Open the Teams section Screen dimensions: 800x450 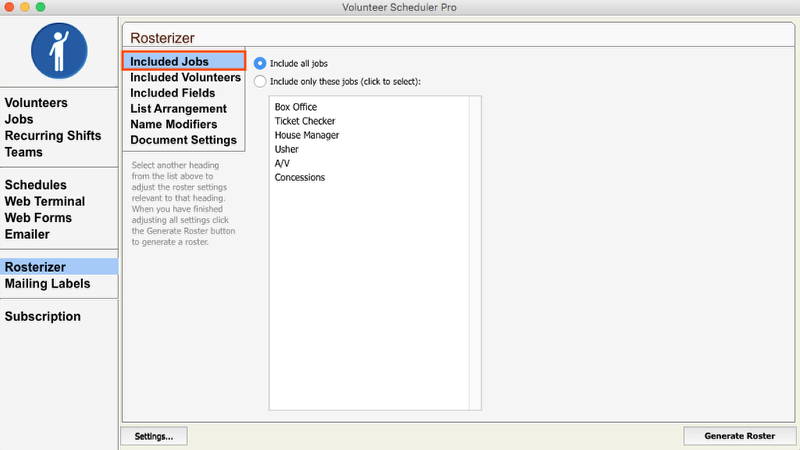[x=24, y=152]
